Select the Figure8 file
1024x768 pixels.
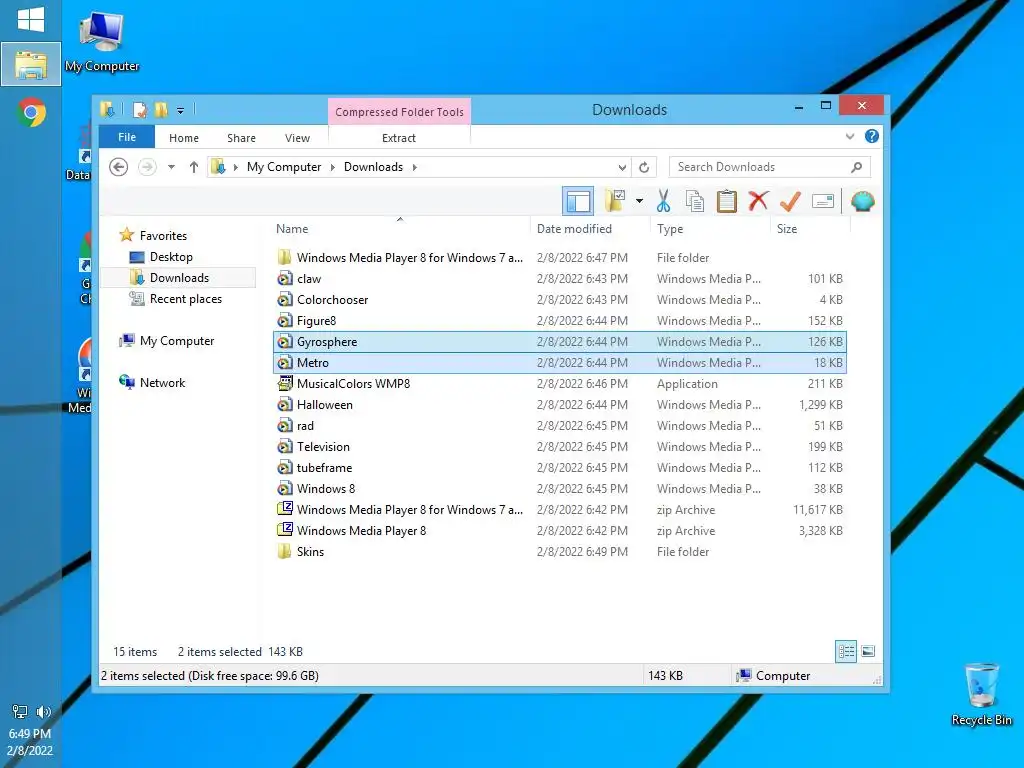[560, 321]
